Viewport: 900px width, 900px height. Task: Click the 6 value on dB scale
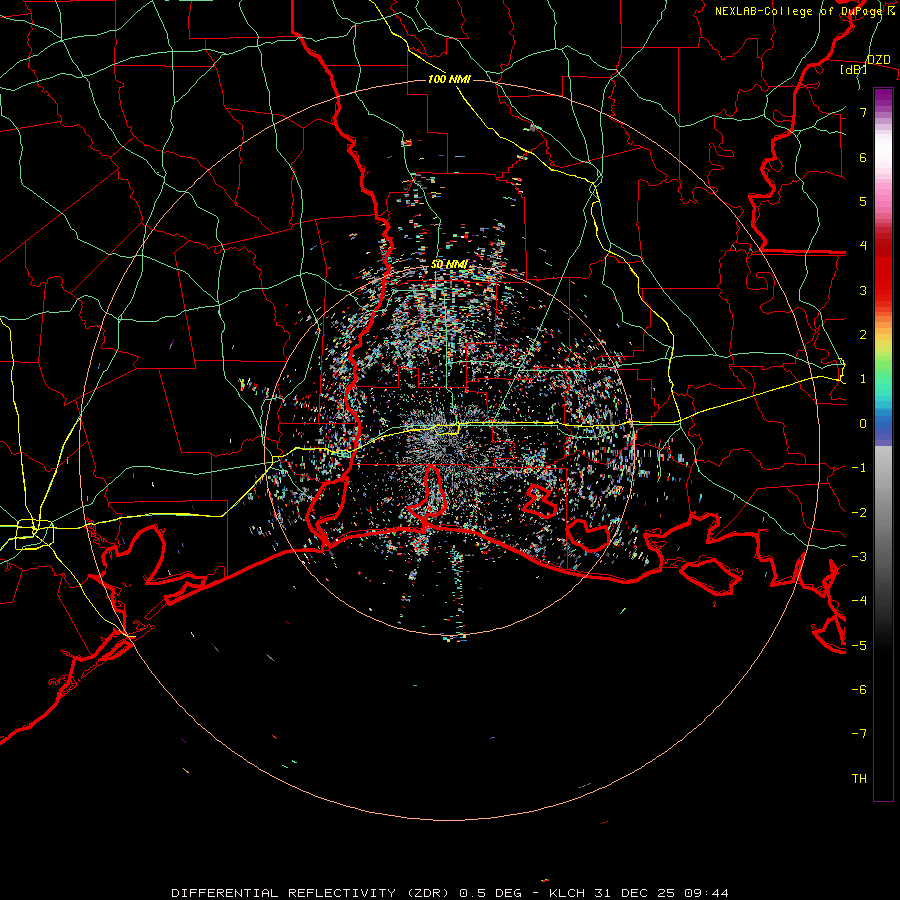click(863, 157)
